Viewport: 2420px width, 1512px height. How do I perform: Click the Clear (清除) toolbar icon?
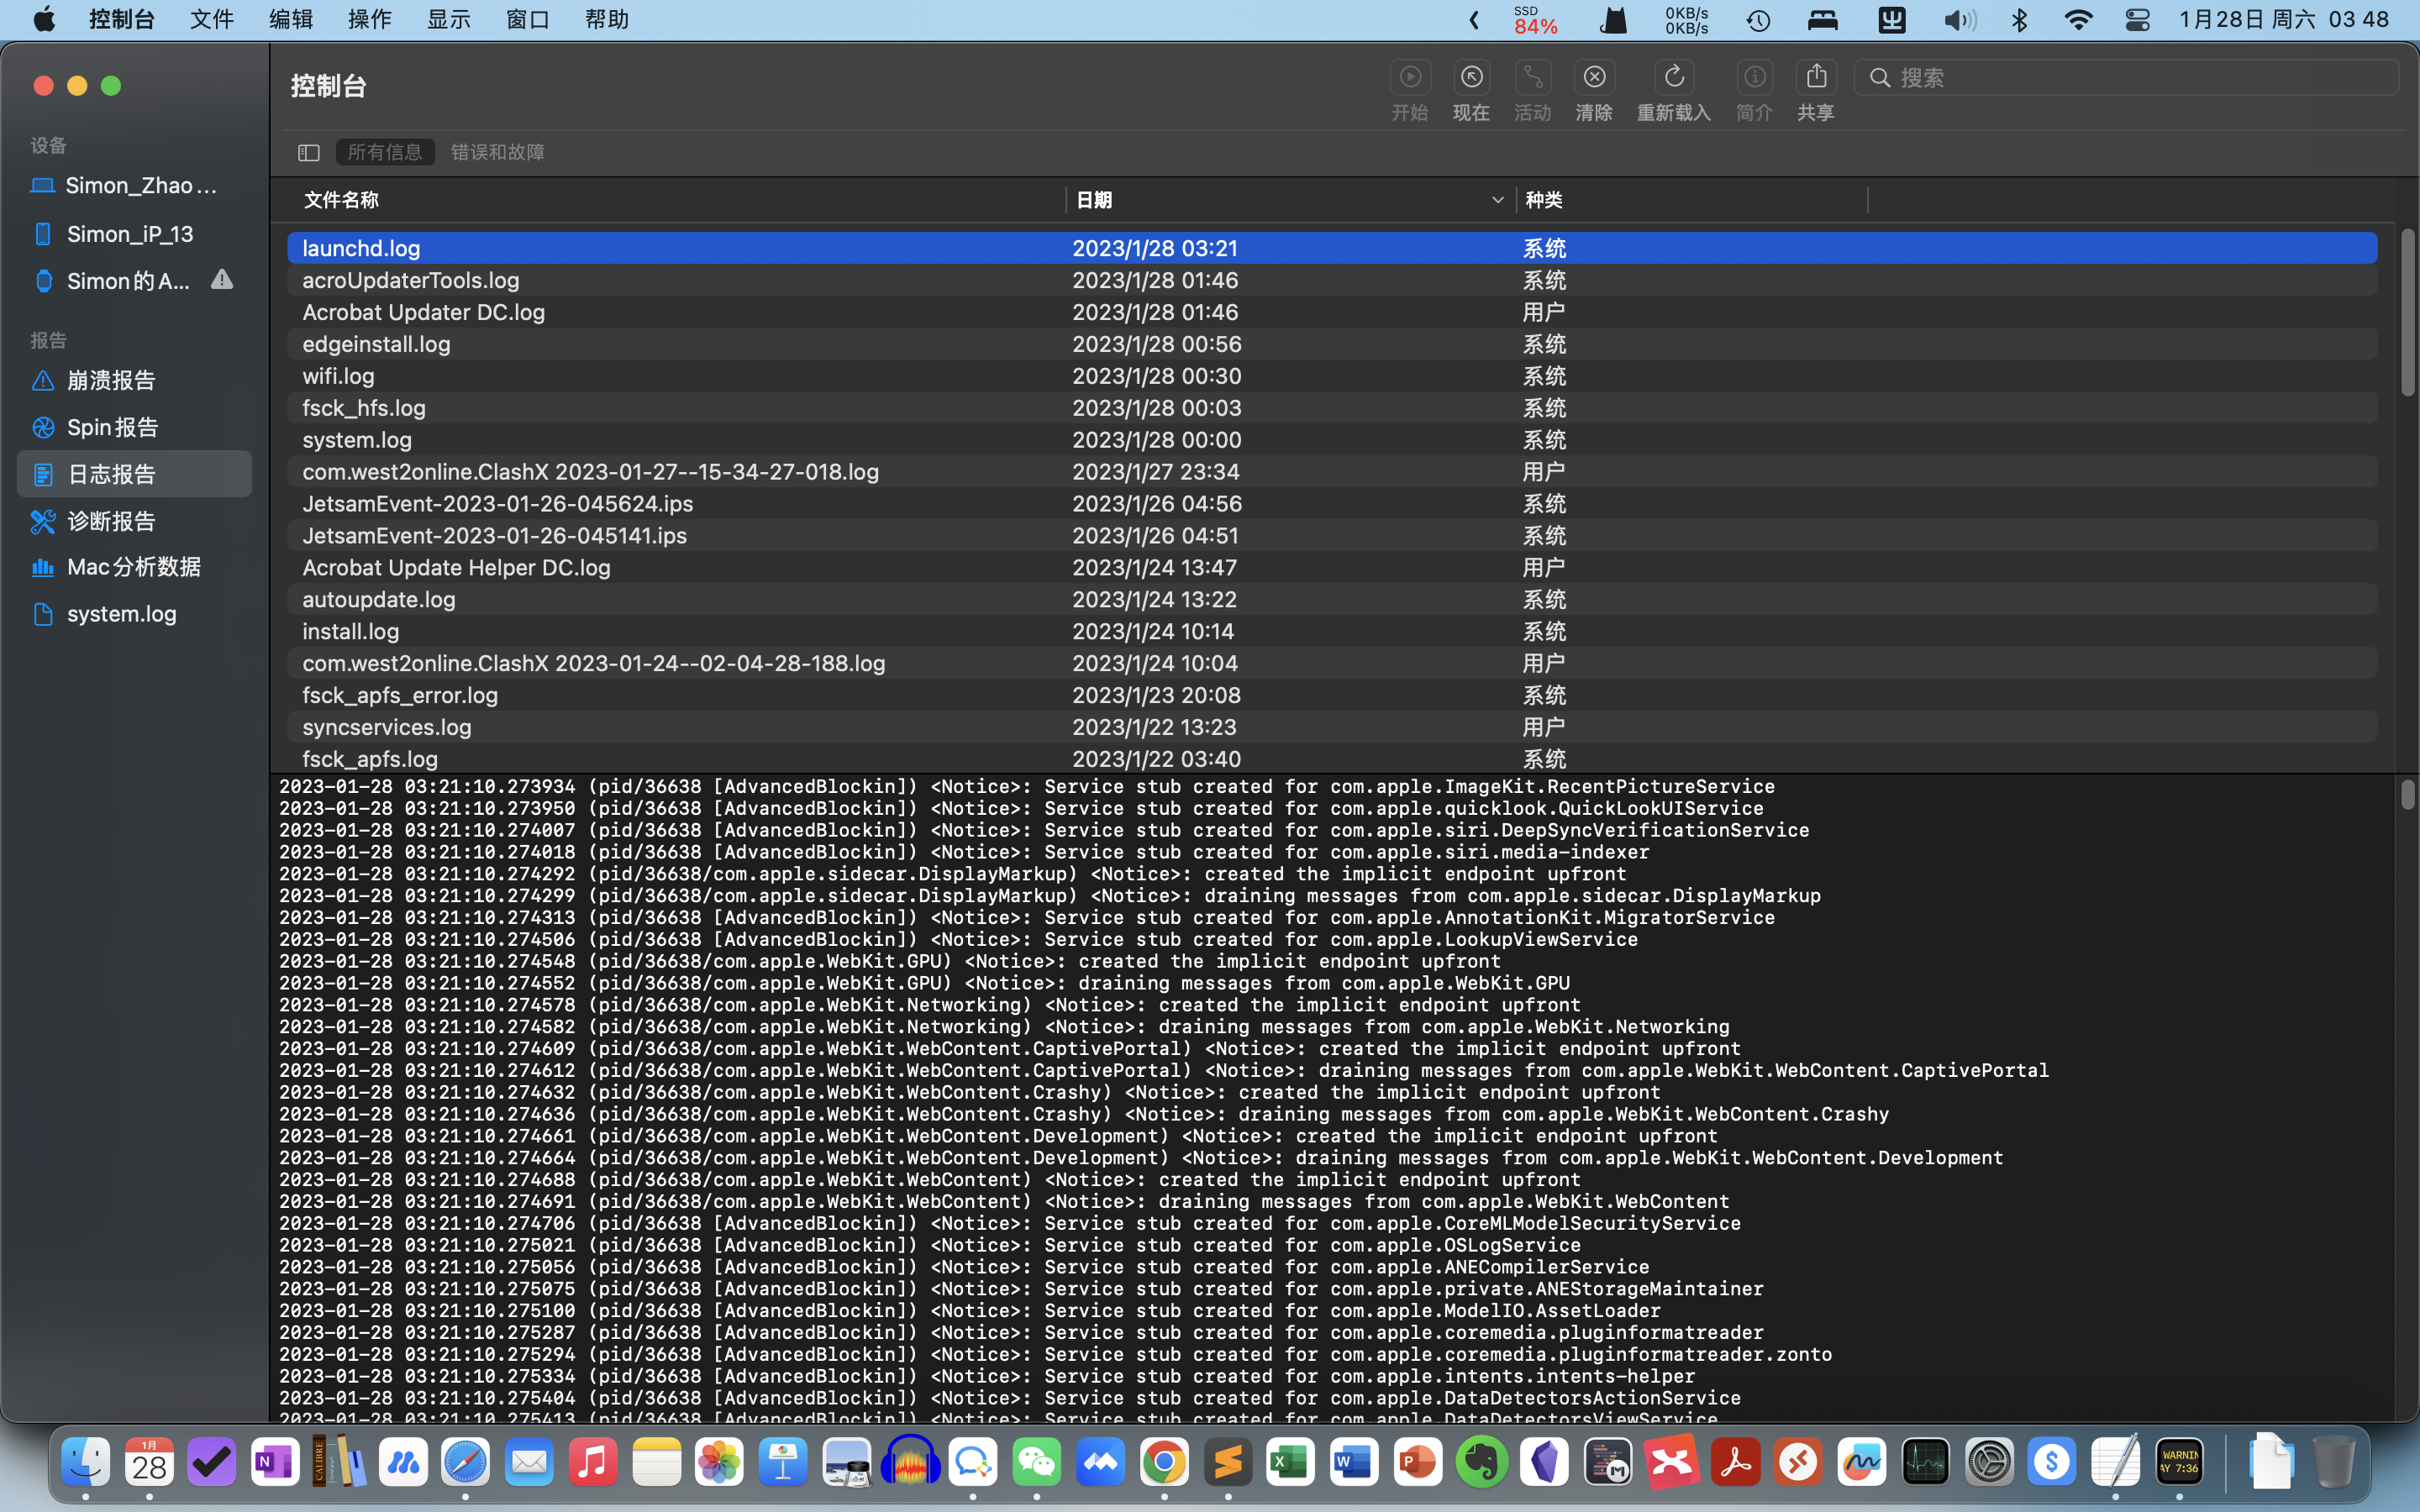pos(1594,78)
